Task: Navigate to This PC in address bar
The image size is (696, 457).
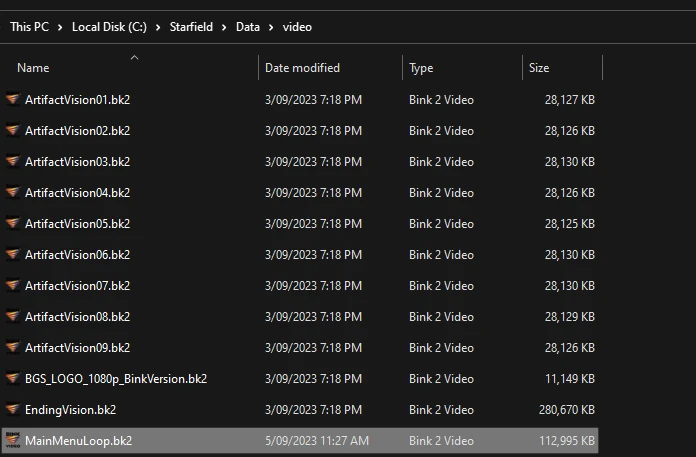Action: click(29, 27)
